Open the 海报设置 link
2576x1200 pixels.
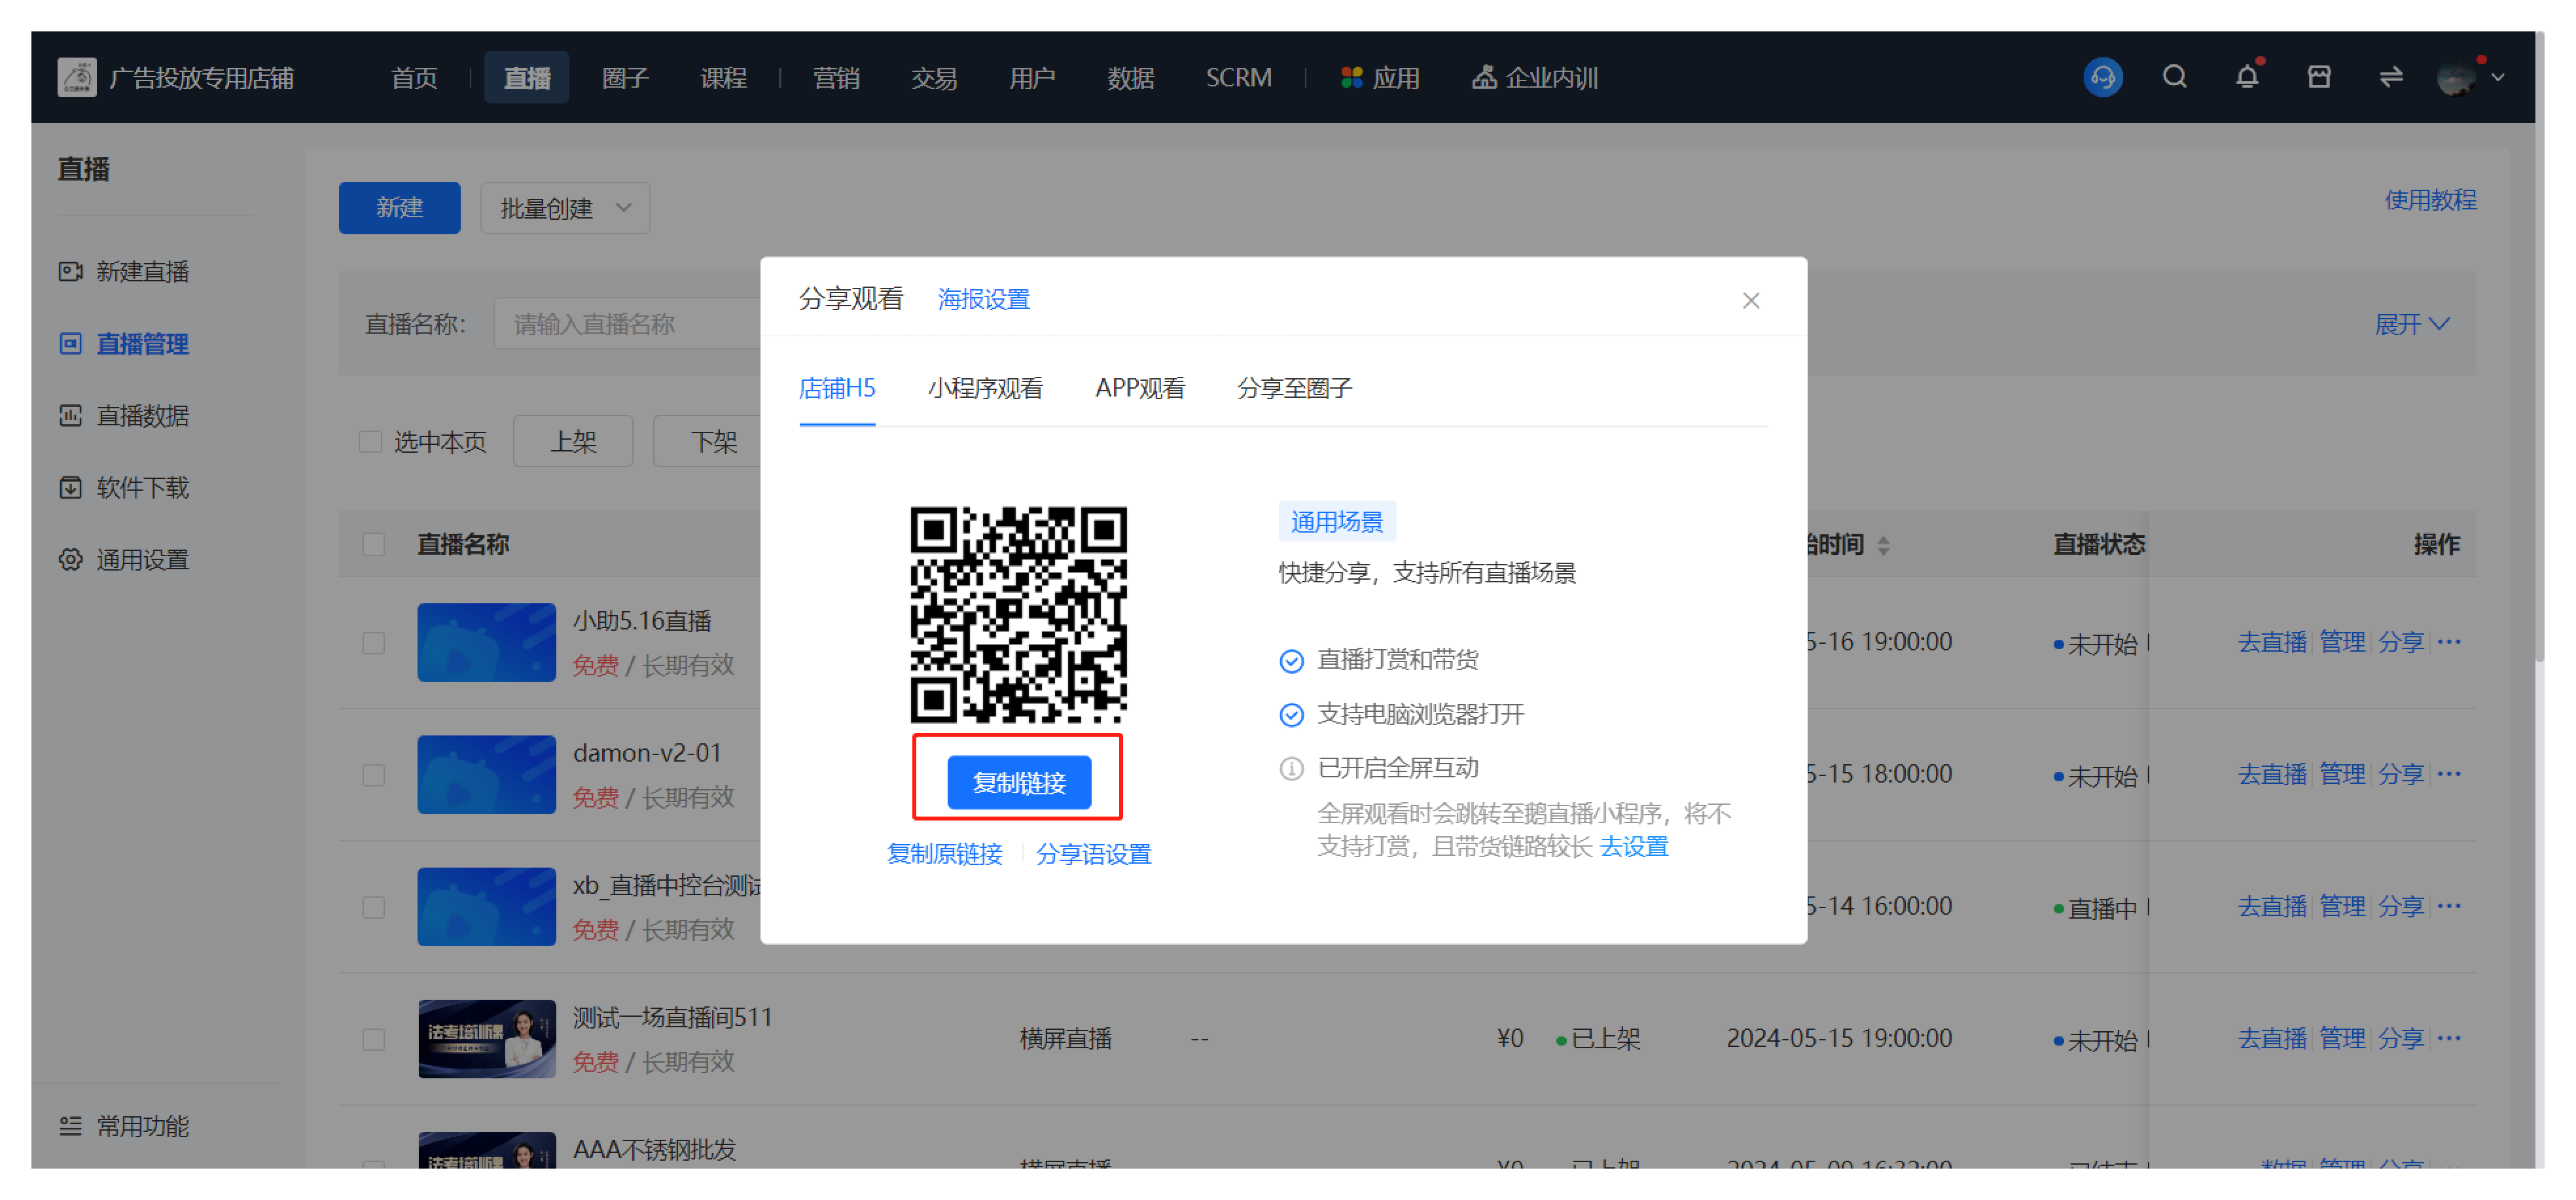(x=983, y=299)
